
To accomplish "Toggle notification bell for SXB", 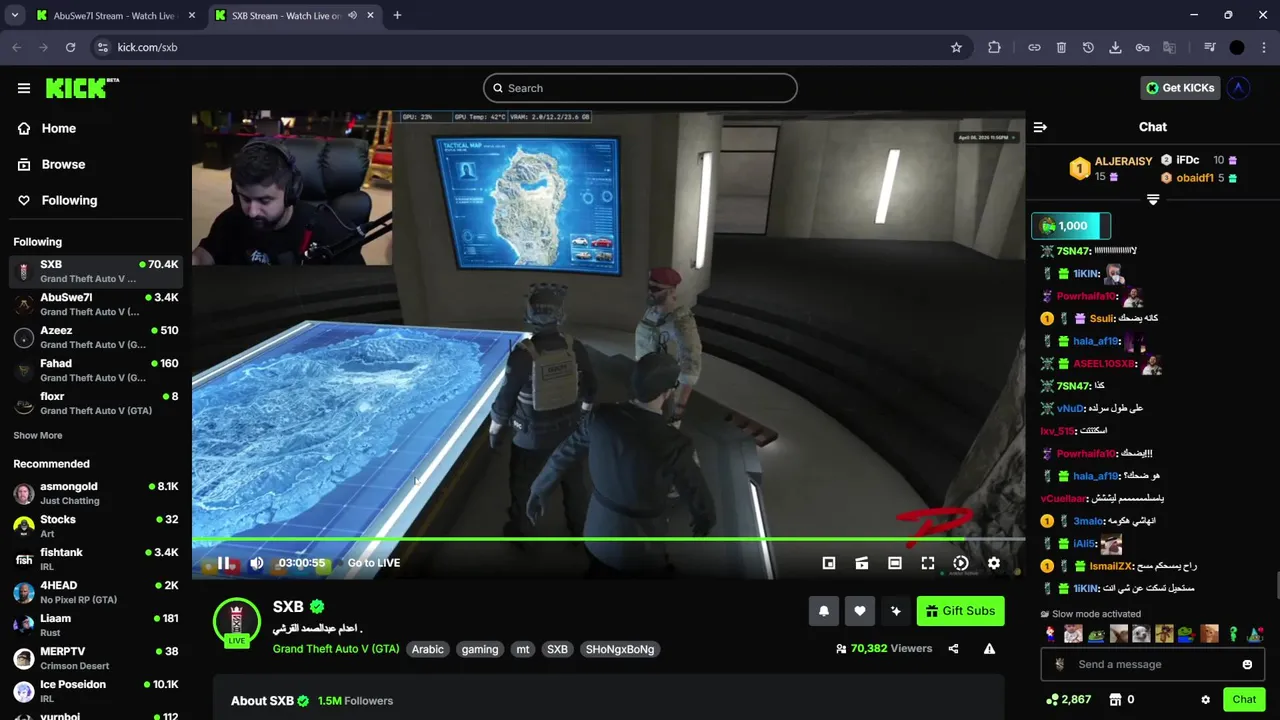I will [x=824, y=611].
